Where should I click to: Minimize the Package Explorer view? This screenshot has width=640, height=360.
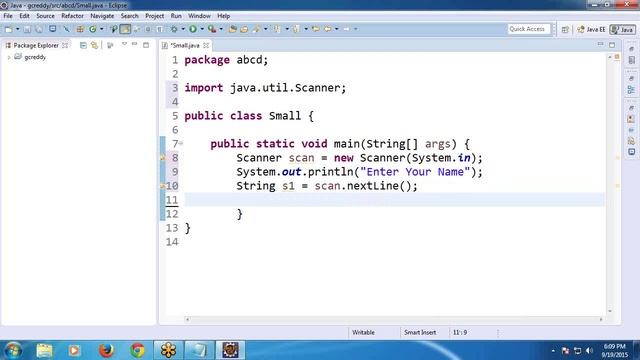134,44
